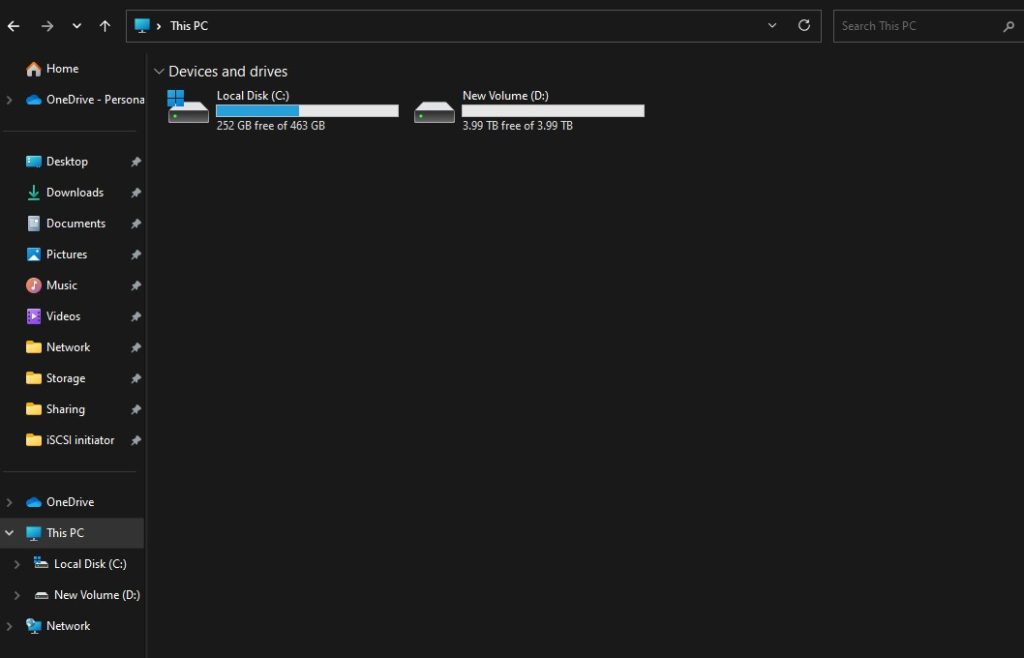Select the Local Disk (C:) drive icon
The width and height of the screenshot is (1024, 658).
188,108
